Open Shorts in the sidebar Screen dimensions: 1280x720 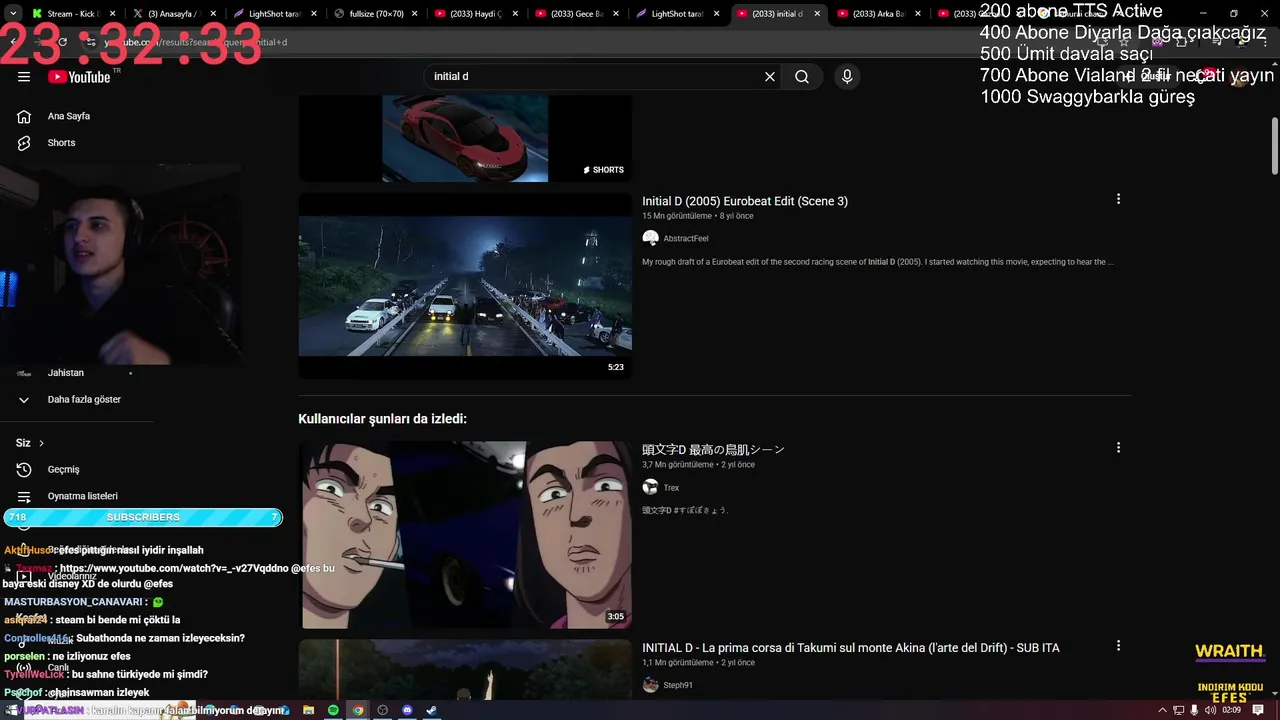tap(61, 143)
